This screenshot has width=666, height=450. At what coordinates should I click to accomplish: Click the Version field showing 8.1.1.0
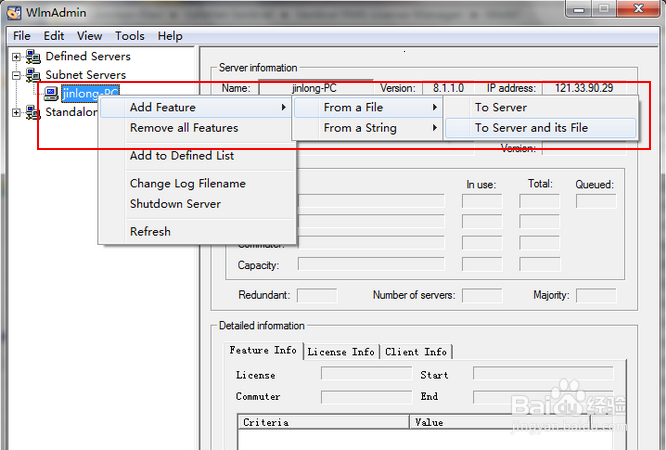449,88
